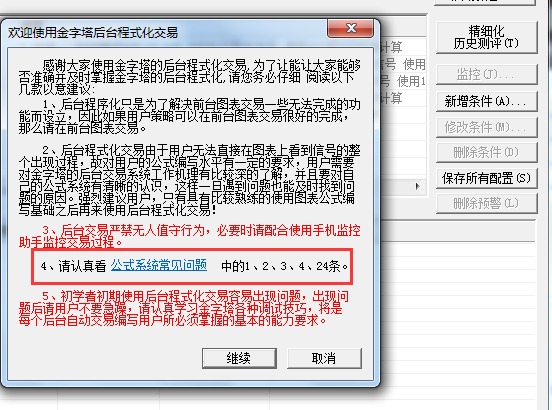This screenshot has height=410, width=552.
Task: Click the 精细化历史测评(T) button
Action: (487, 37)
